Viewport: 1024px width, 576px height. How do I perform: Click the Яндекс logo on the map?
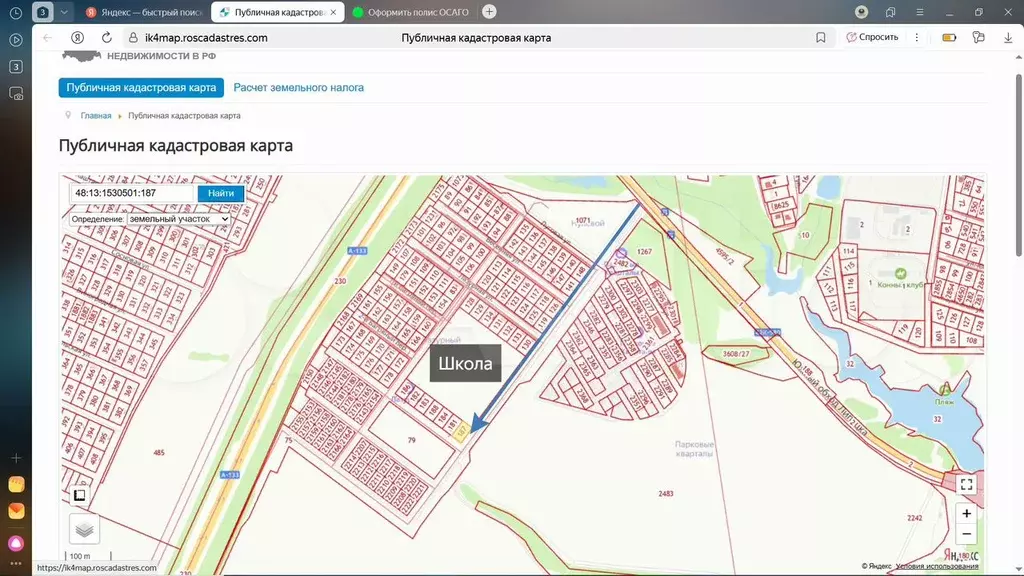(961, 556)
